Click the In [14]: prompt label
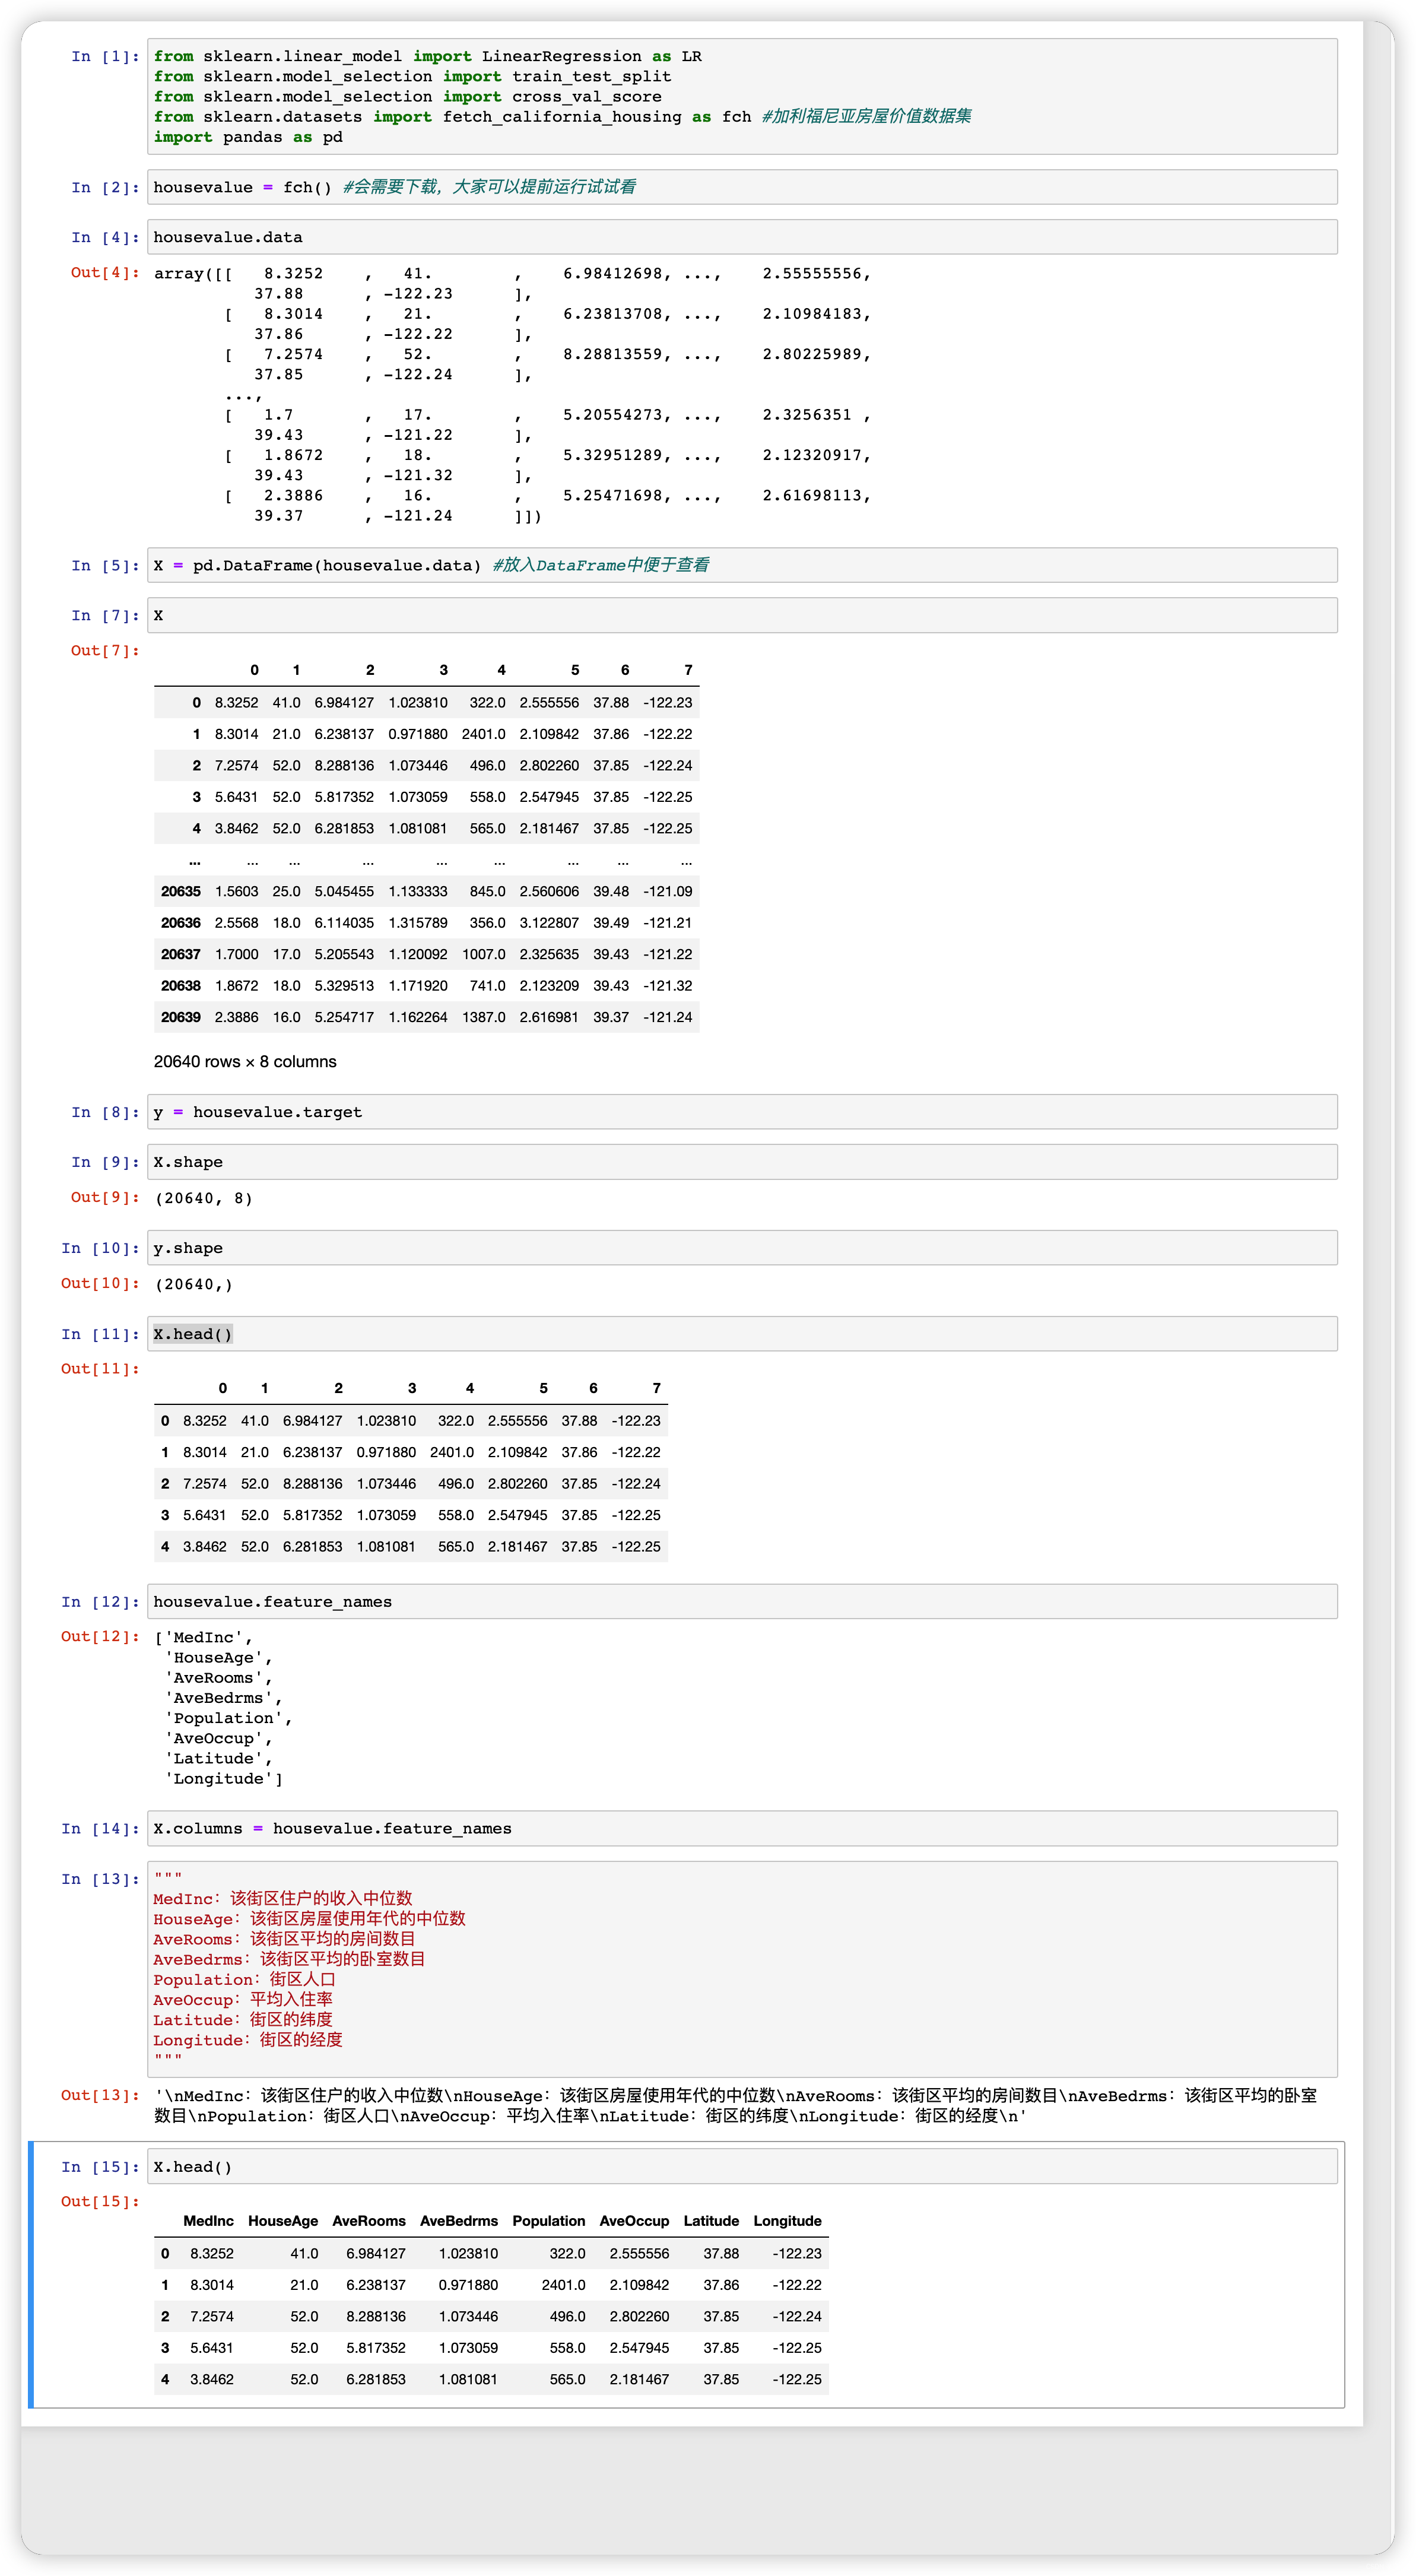This screenshot has height=2576, width=1416. [100, 1829]
